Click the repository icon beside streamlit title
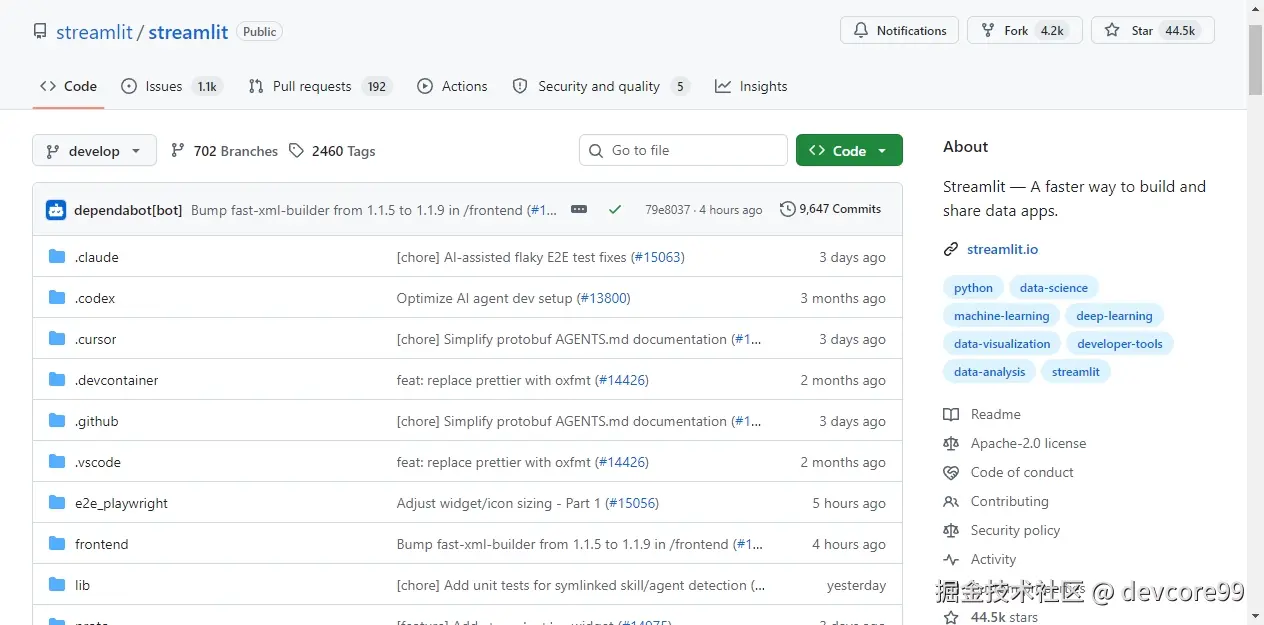The height and width of the screenshot is (625, 1264). pyautogui.click(x=40, y=31)
